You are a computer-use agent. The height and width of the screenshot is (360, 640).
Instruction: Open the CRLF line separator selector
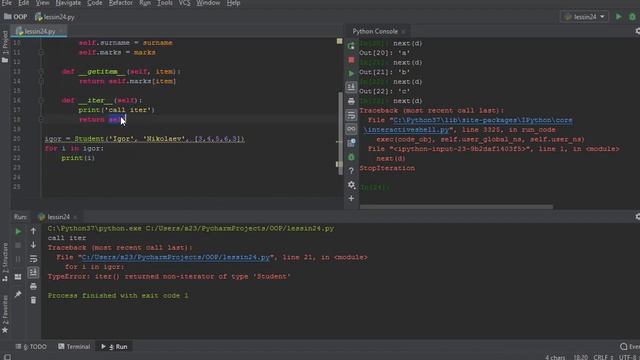pos(603,357)
